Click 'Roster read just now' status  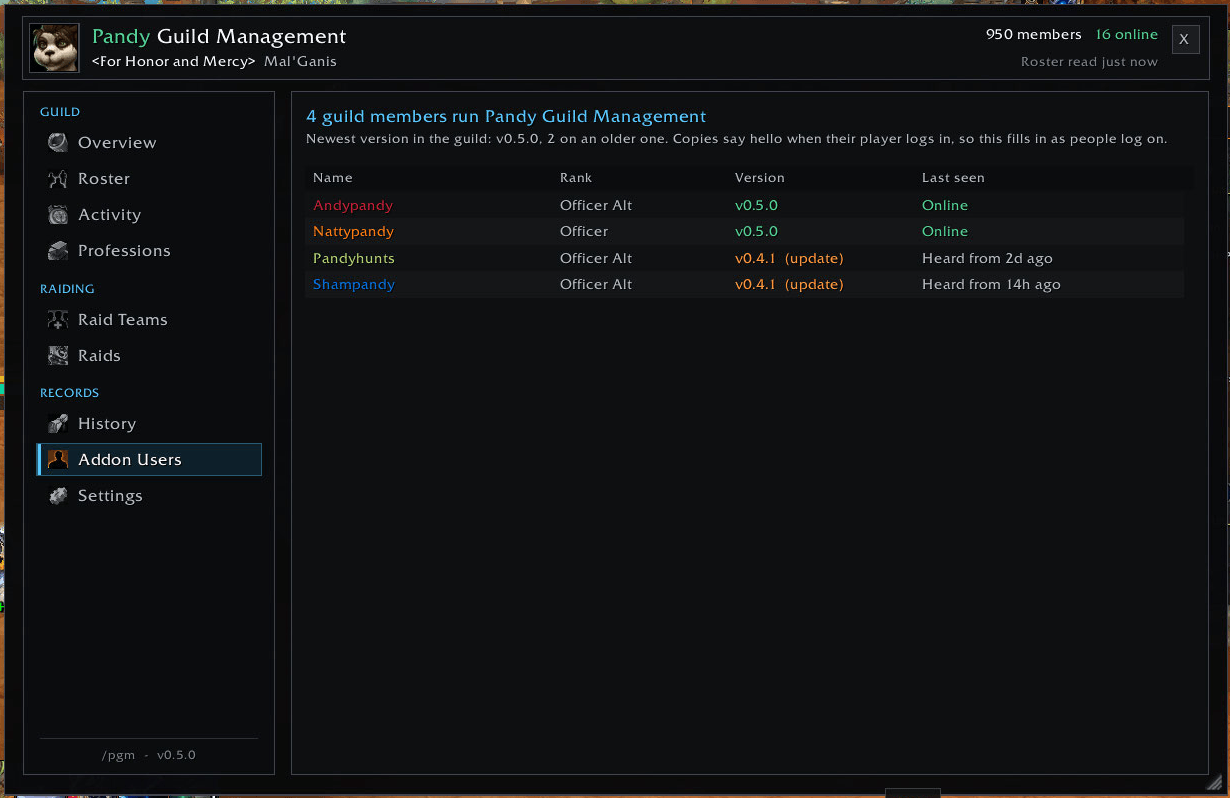(1089, 61)
